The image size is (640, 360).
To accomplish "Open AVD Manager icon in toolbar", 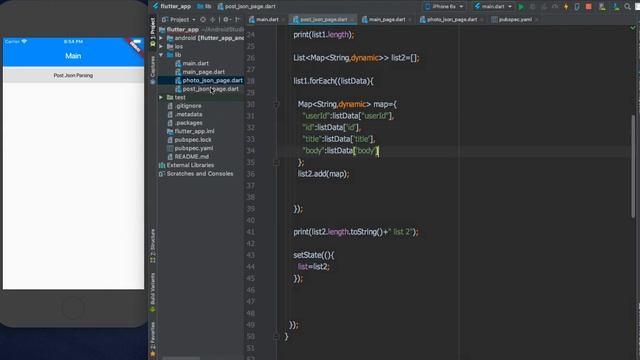I will (602, 7).
